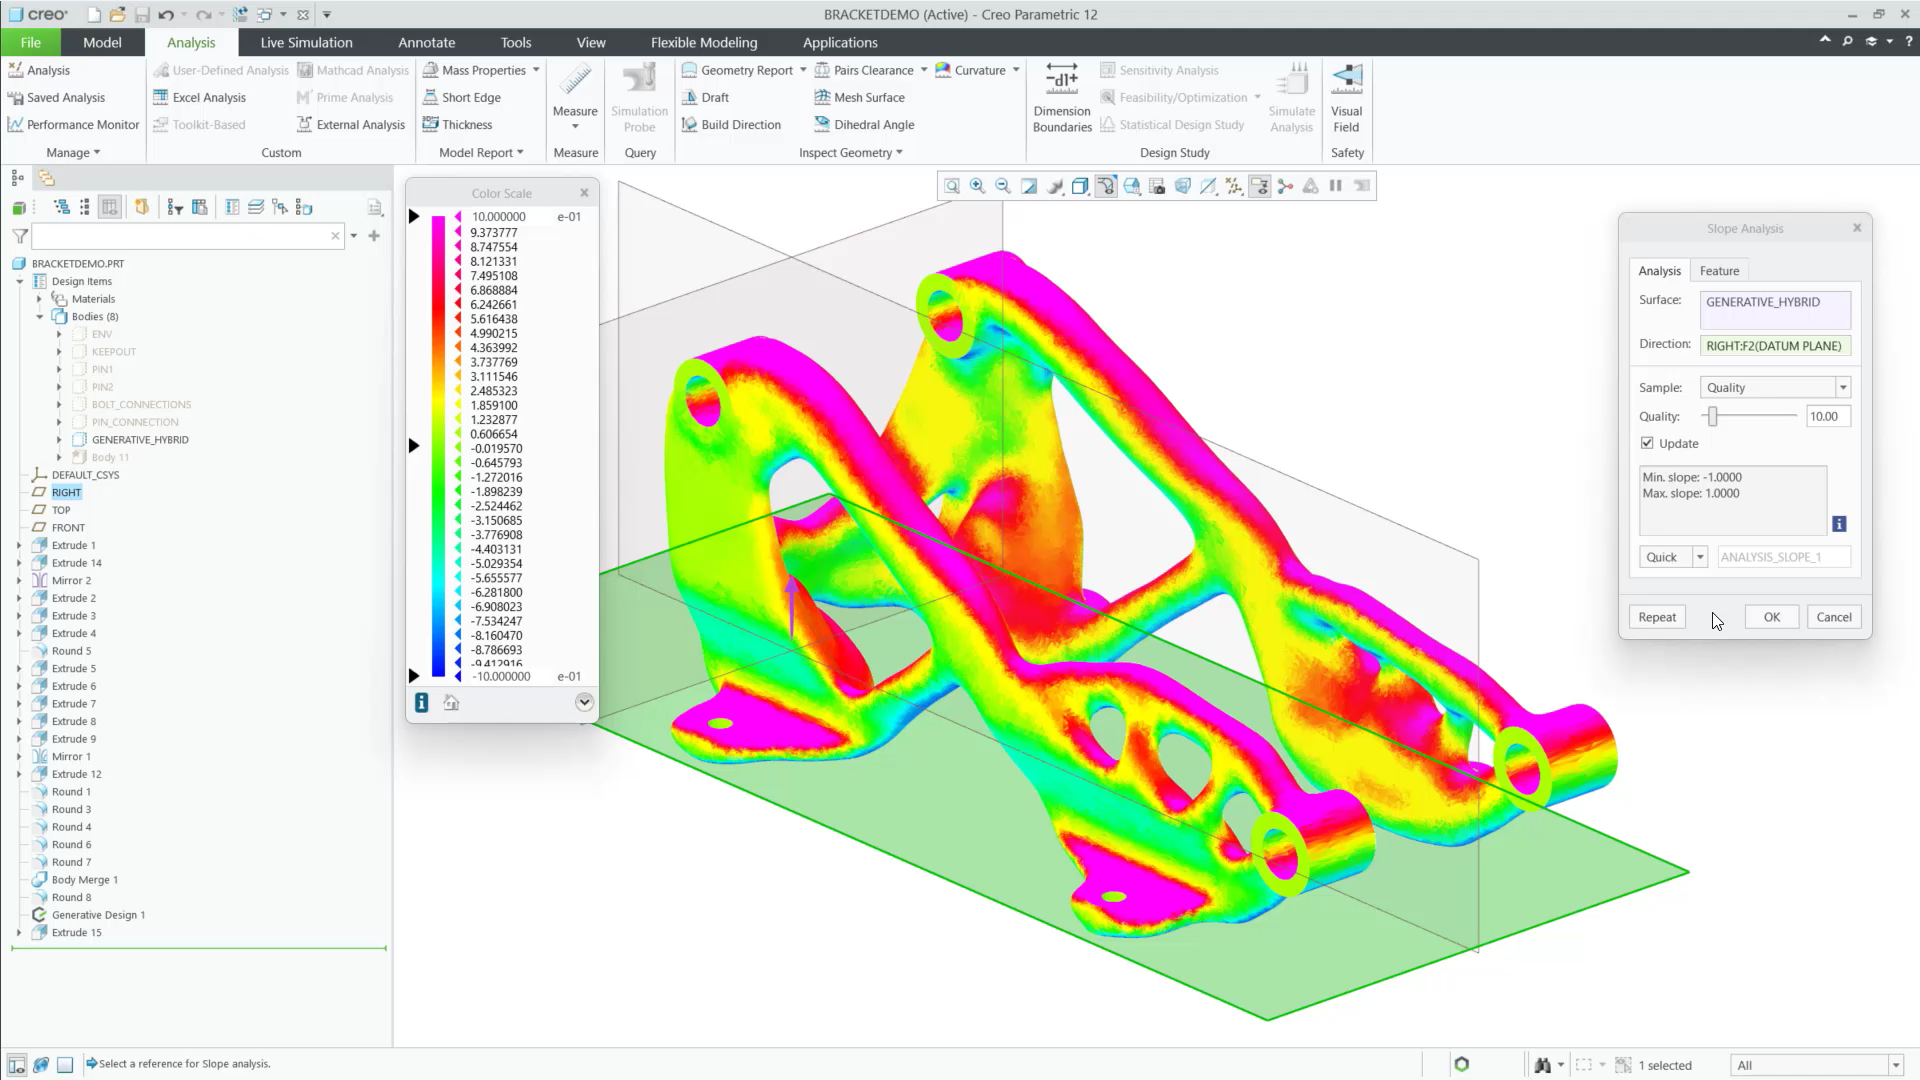Click the Short Edge tool
The width and height of the screenshot is (1920, 1080).
461,97
